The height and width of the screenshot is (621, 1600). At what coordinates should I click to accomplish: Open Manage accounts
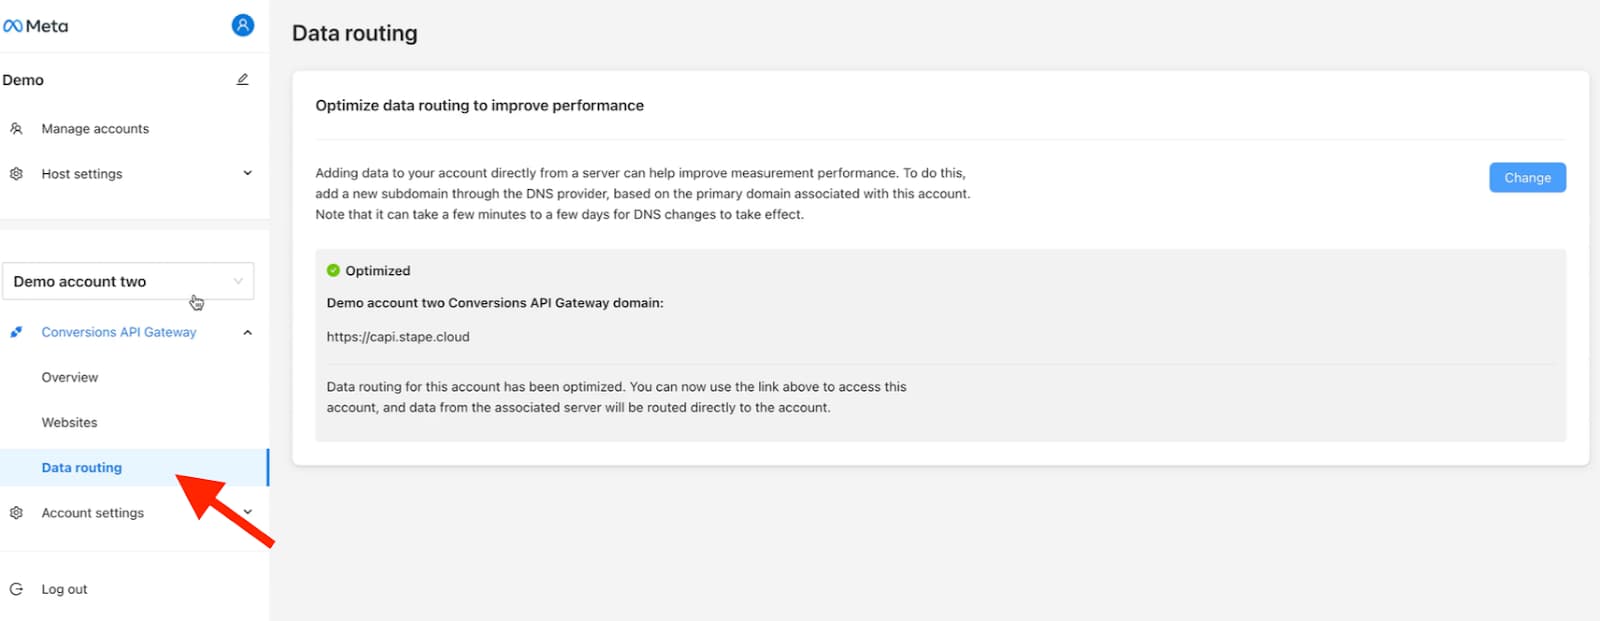click(95, 128)
